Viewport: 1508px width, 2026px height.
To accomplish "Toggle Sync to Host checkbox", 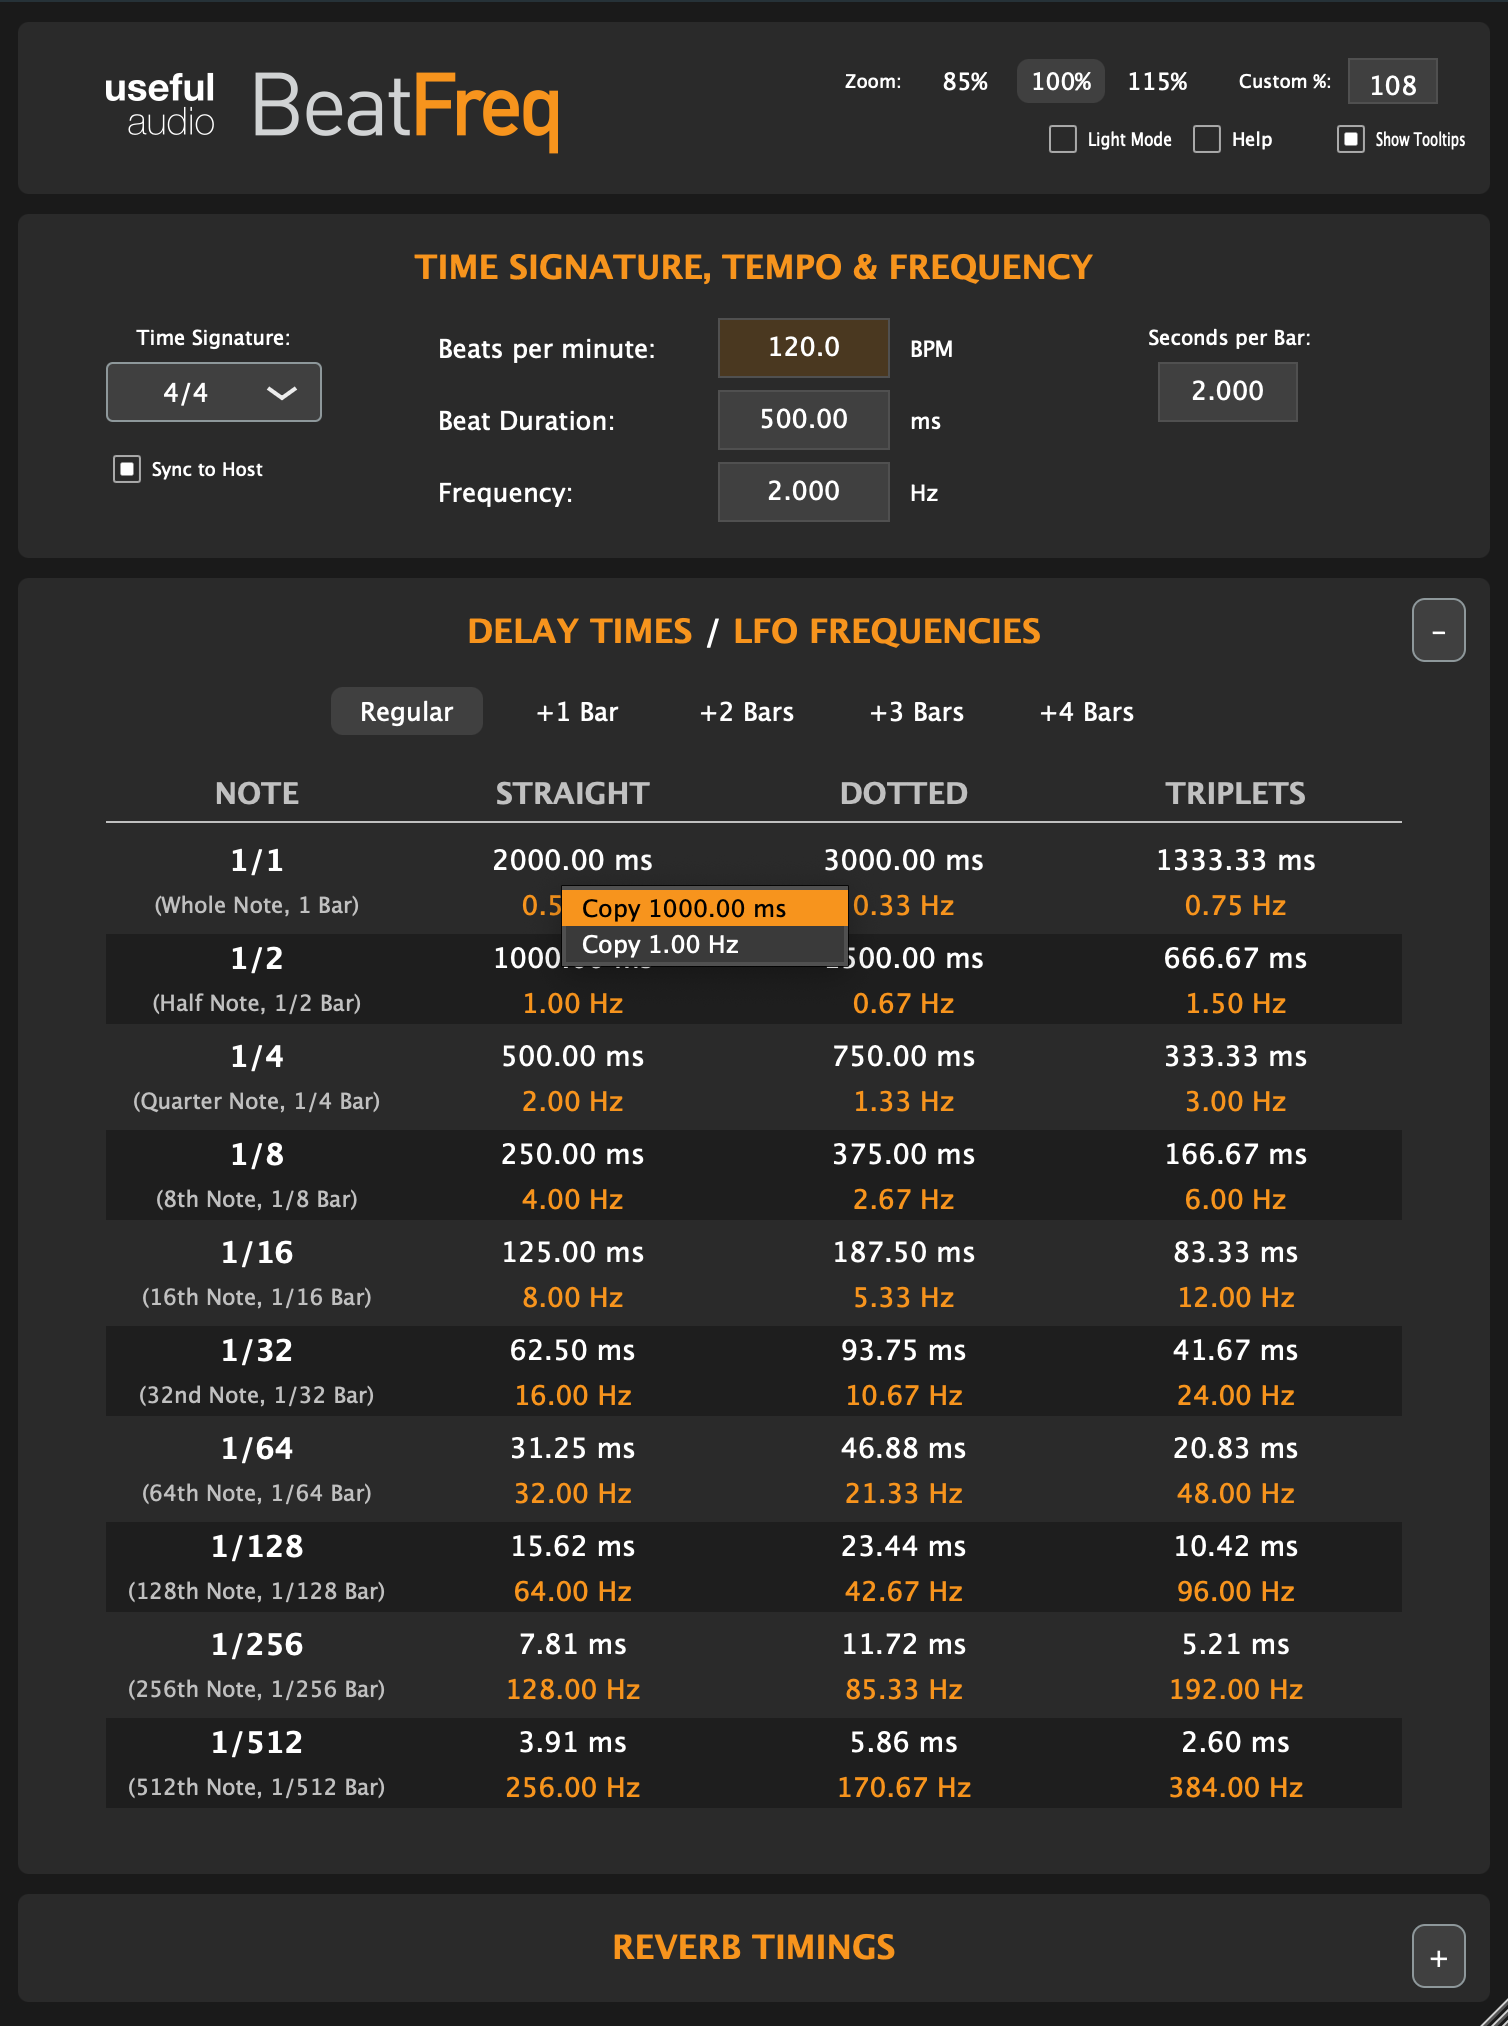I will pos(127,469).
